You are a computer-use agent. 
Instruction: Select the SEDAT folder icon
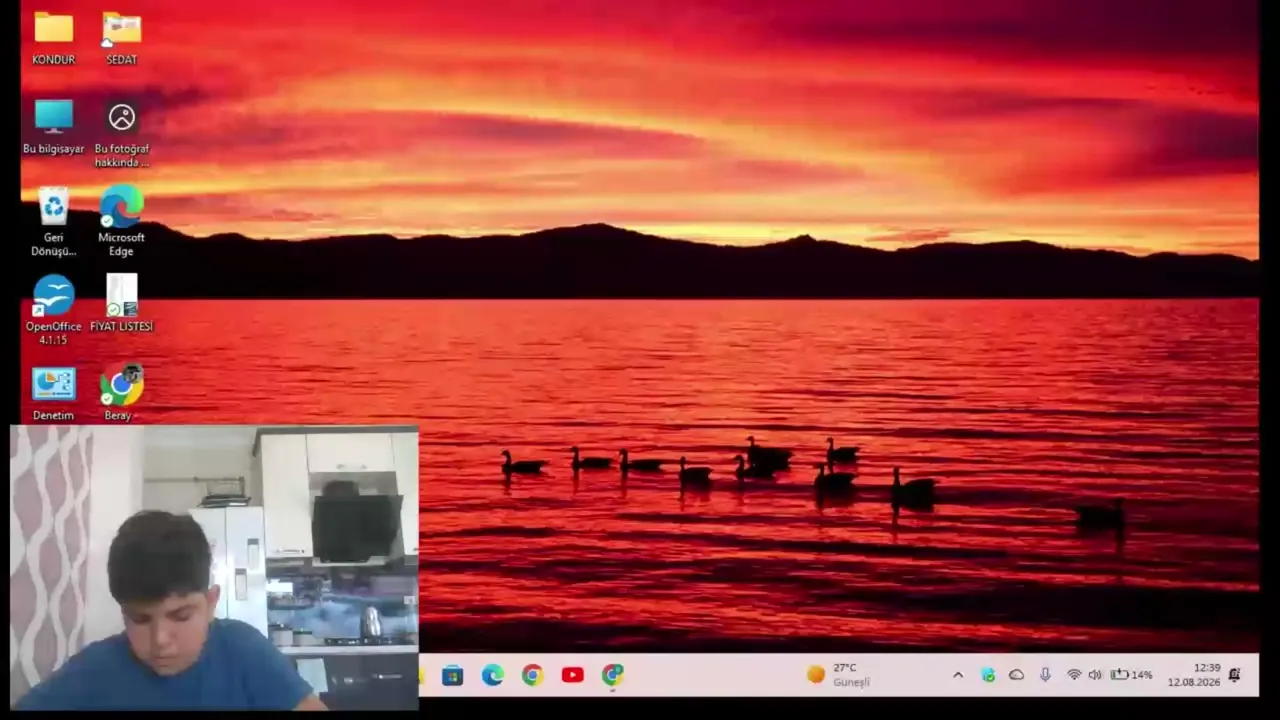tap(121, 38)
